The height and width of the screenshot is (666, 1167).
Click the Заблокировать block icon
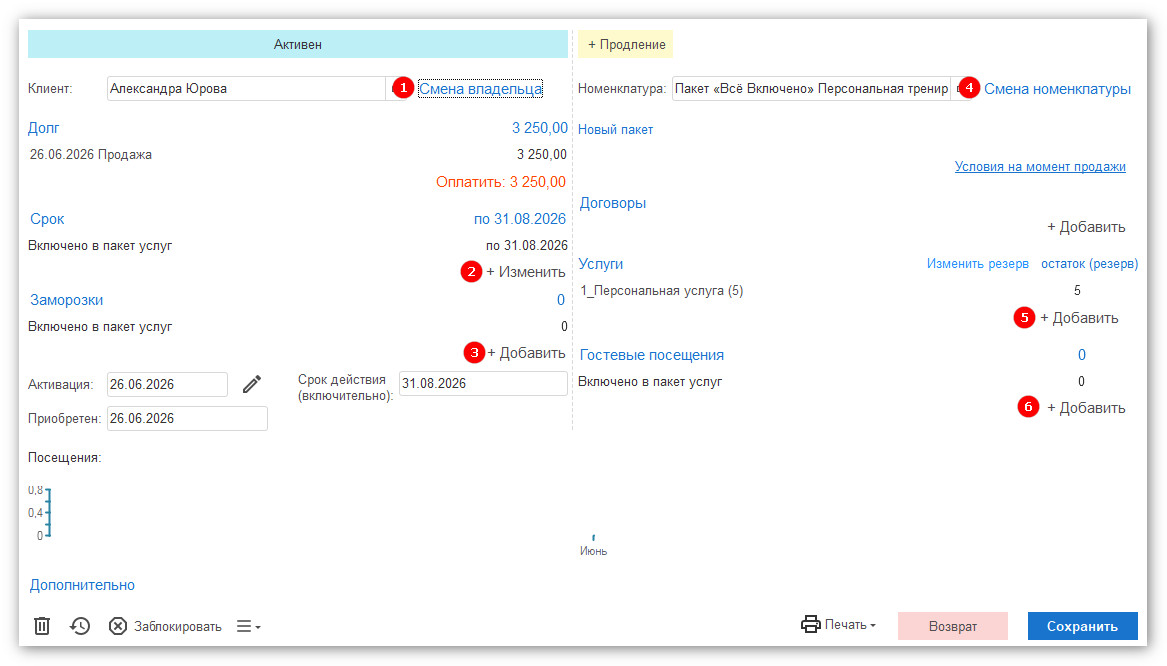pyautogui.click(x=118, y=626)
